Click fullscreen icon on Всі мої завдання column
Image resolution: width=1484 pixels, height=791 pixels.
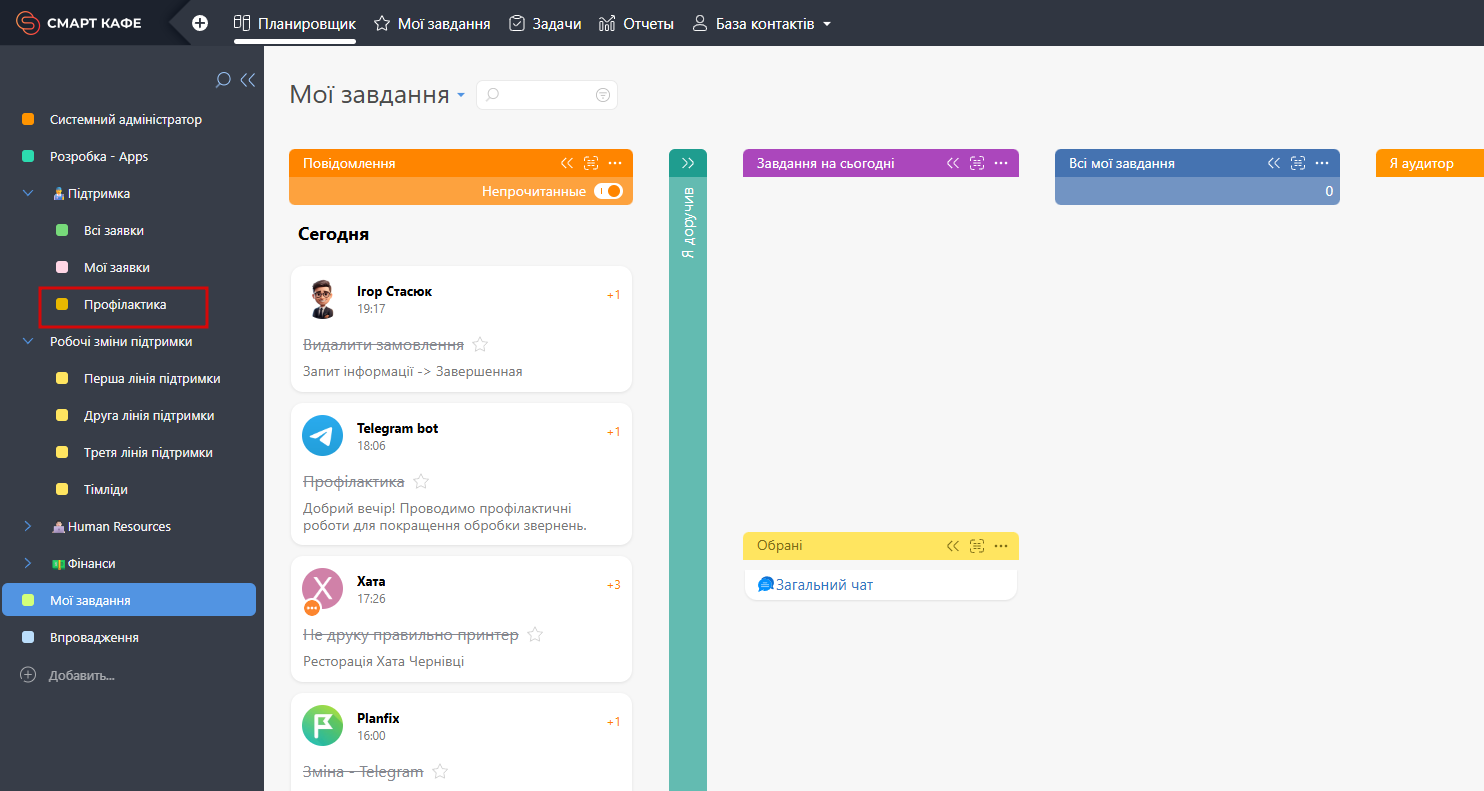point(1298,163)
